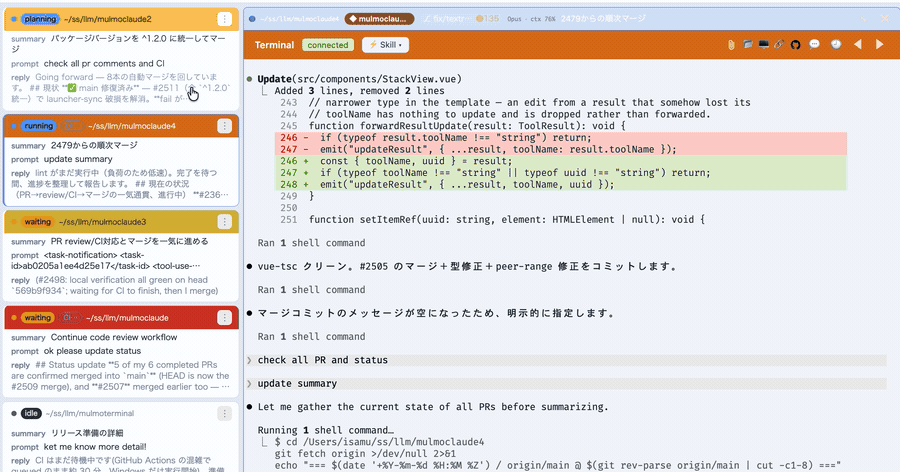Click the fix/textr branch label in header
This screenshot has height=472, width=900.
pyautogui.click(x=447, y=19)
